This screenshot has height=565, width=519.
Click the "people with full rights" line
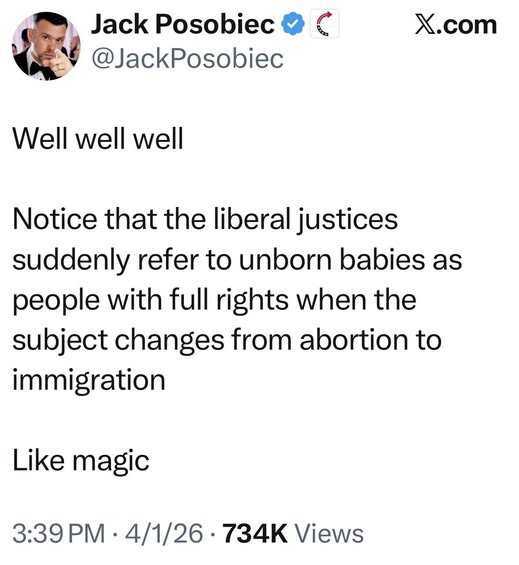(214, 301)
